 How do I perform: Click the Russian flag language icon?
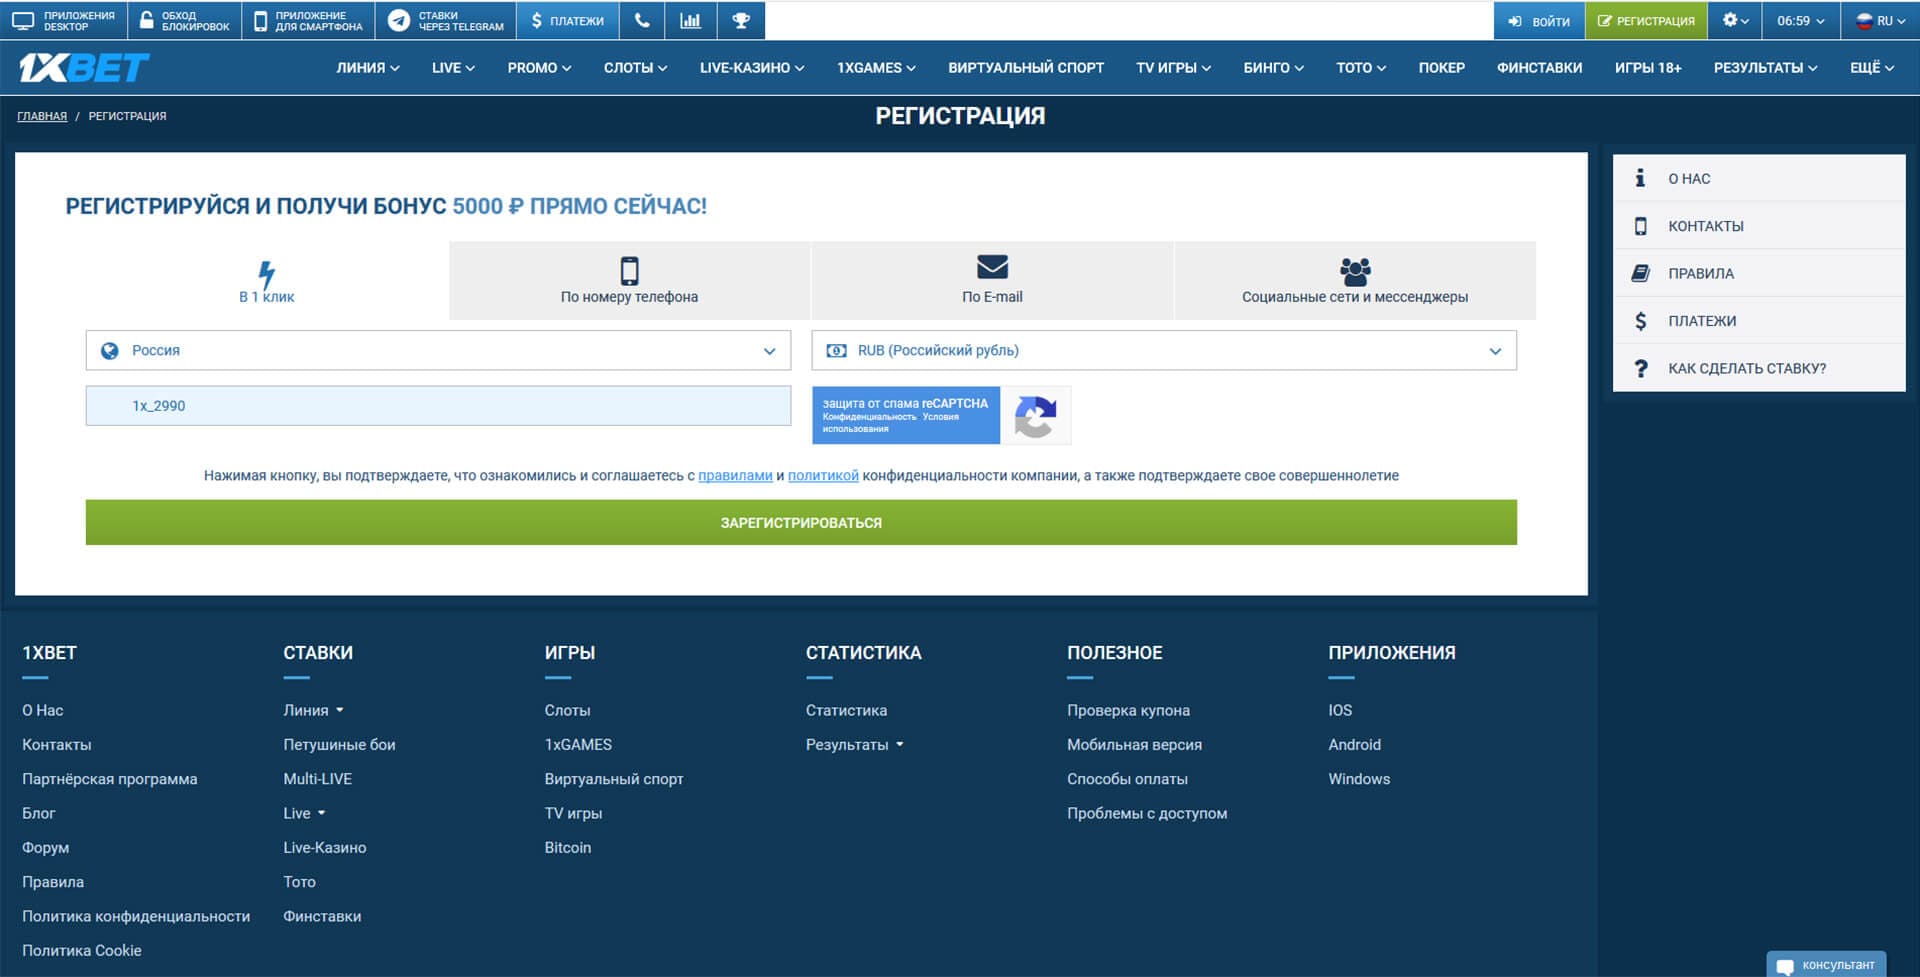tap(1864, 20)
